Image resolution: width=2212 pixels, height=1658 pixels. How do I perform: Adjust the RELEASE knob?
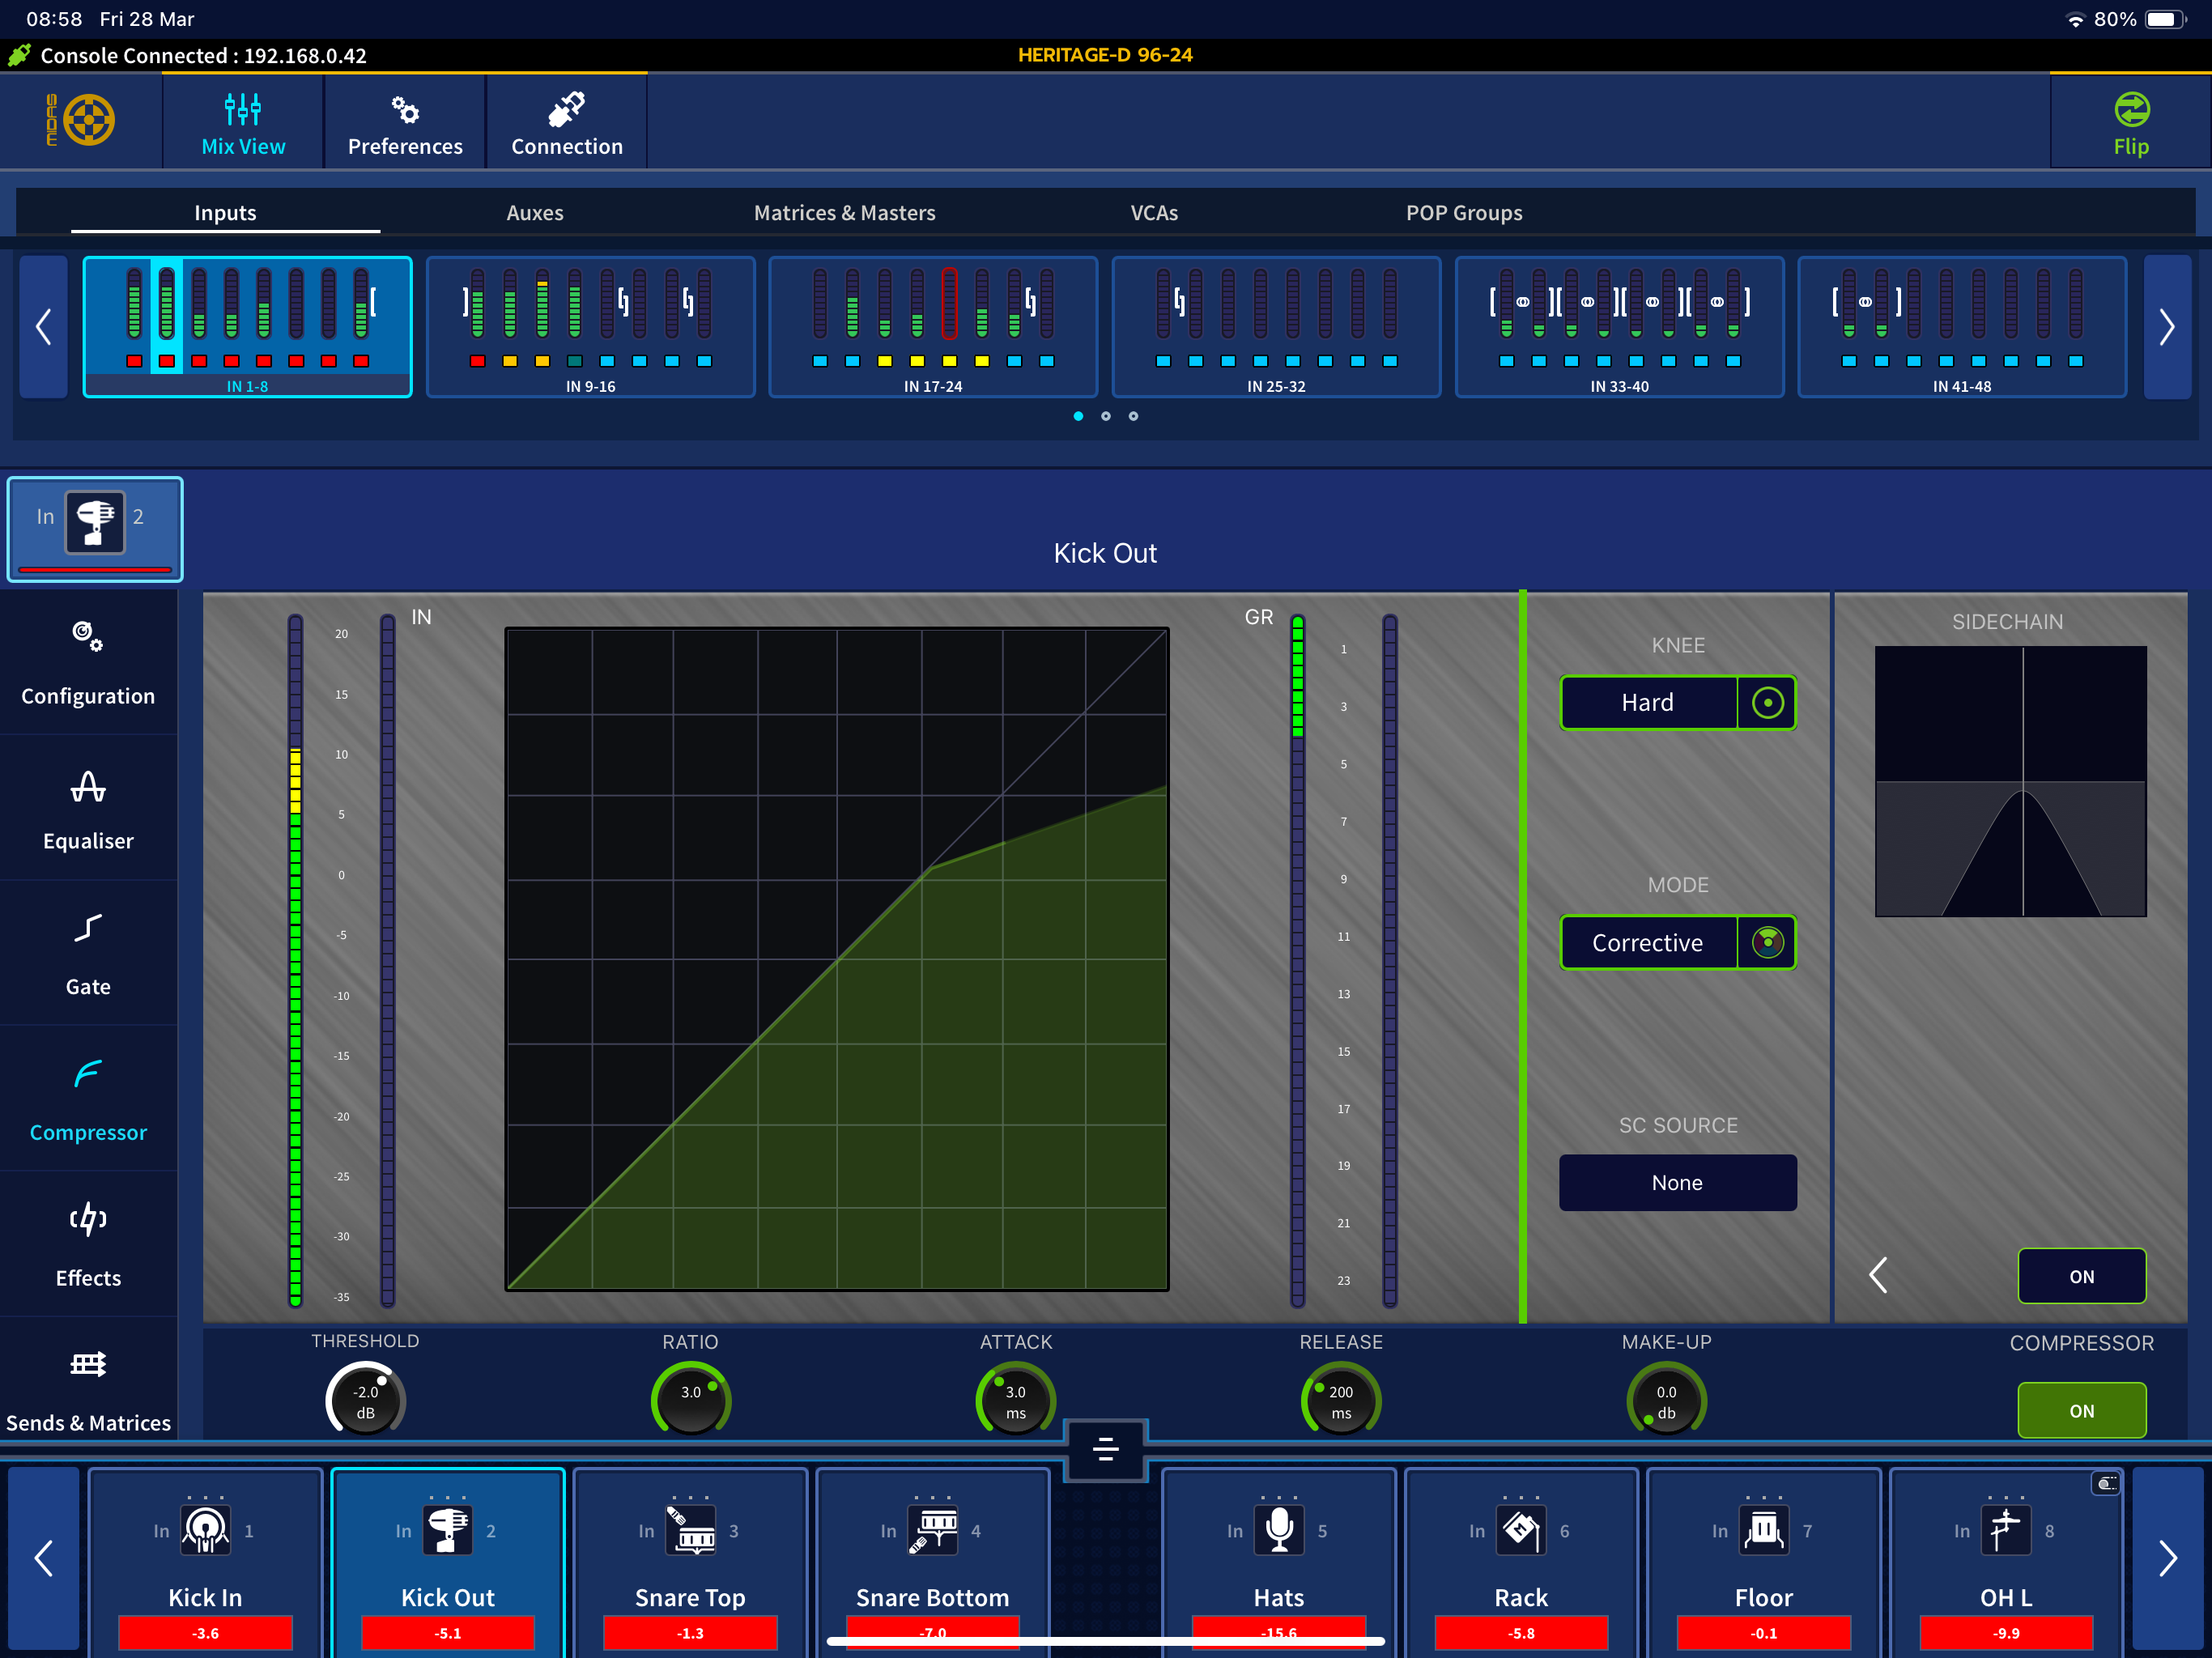point(1341,1399)
